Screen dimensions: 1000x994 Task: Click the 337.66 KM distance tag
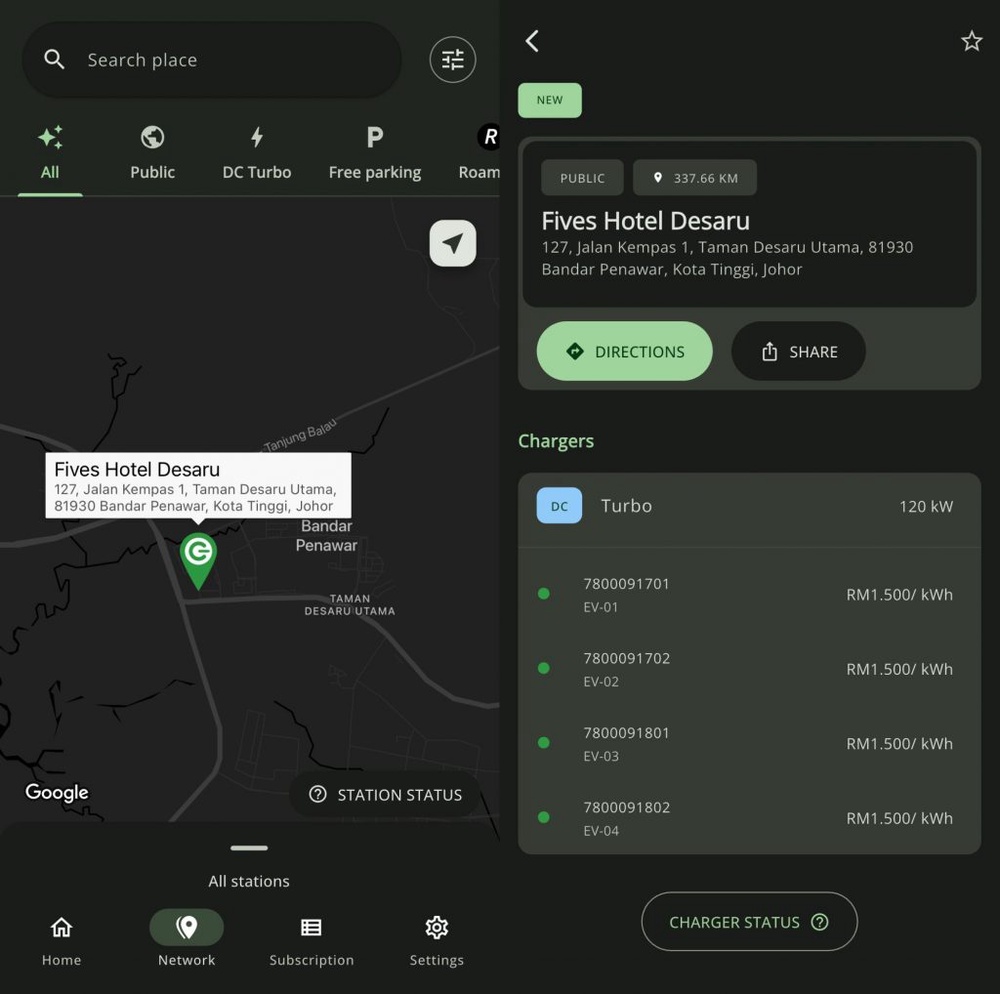(695, 178)
